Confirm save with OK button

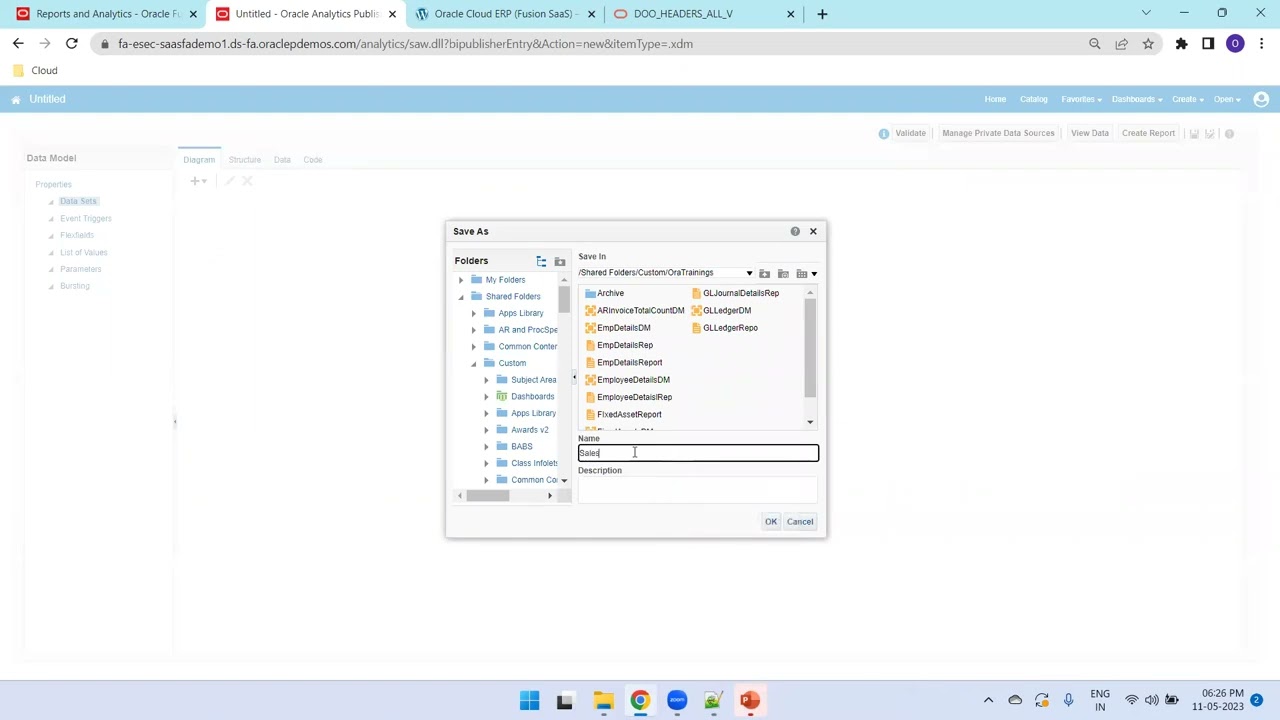pyautogui.click(x=771, y=522)
